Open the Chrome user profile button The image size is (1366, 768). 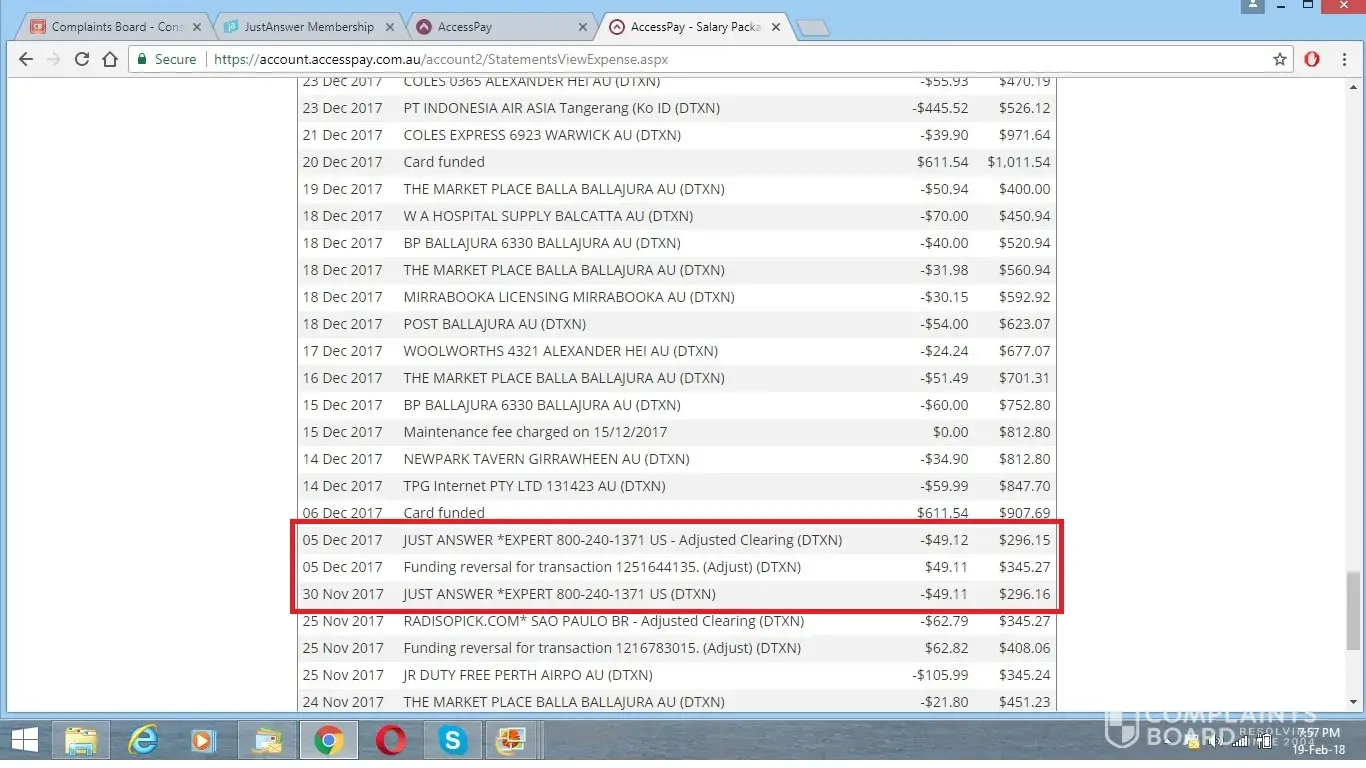tap(1251, 6)
